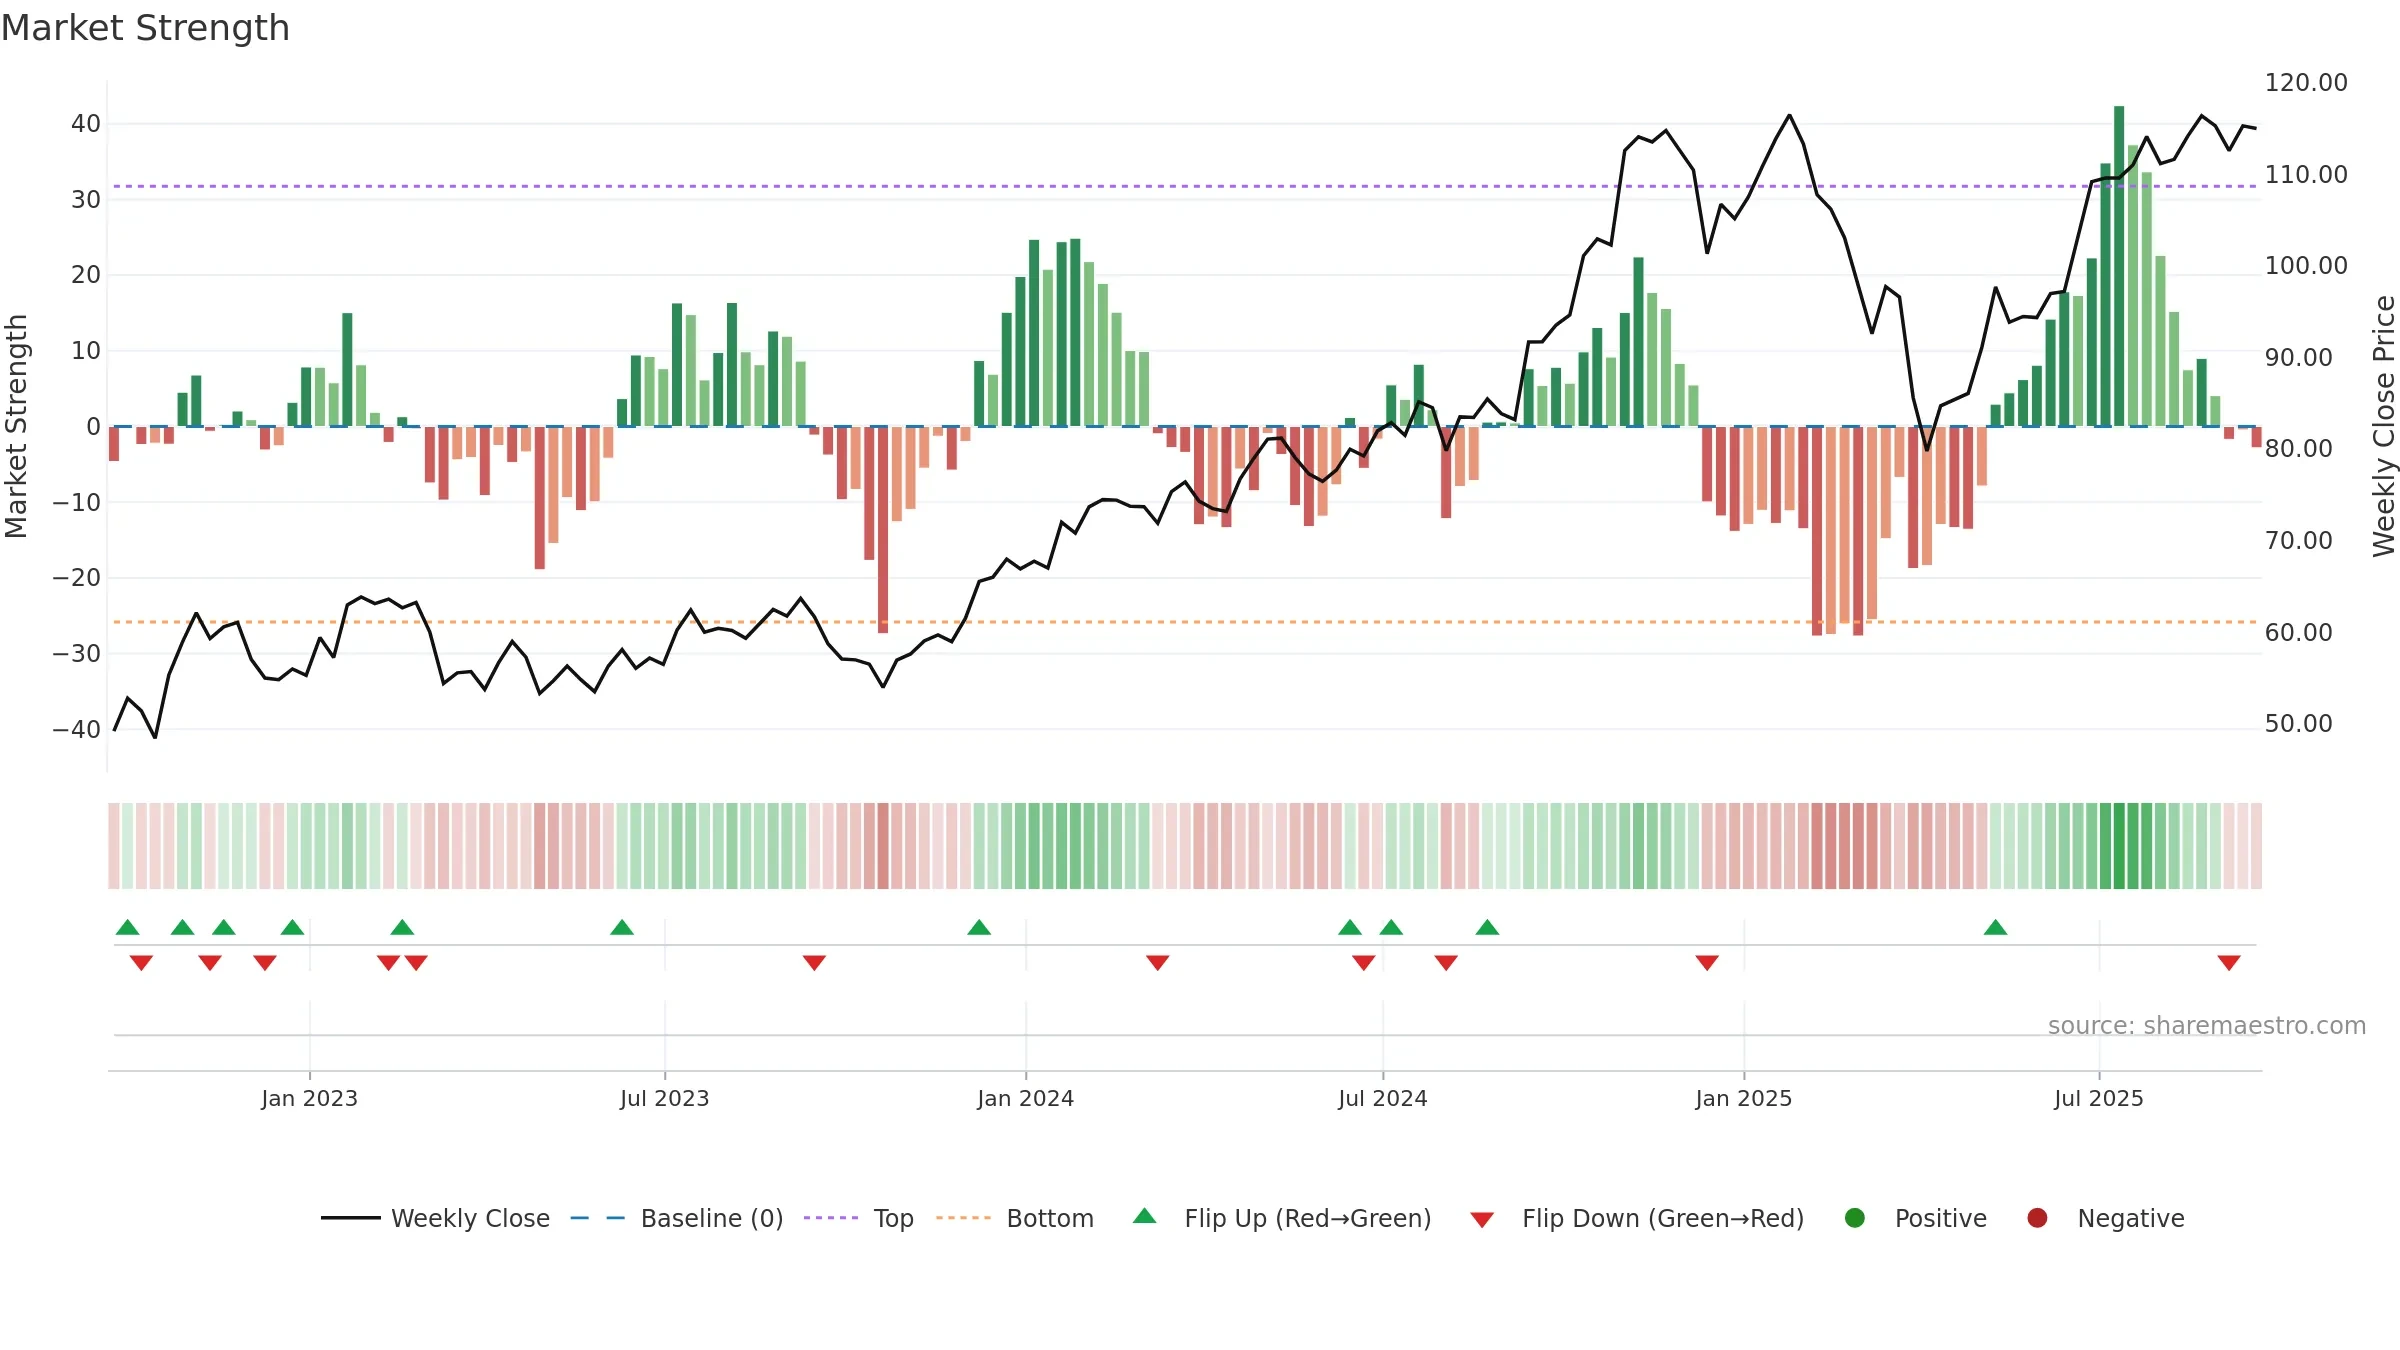2400x1350 pixels.
Task: Click the 90.00 price axis label
Action: pyautogui.click(x=2298, y=358)
